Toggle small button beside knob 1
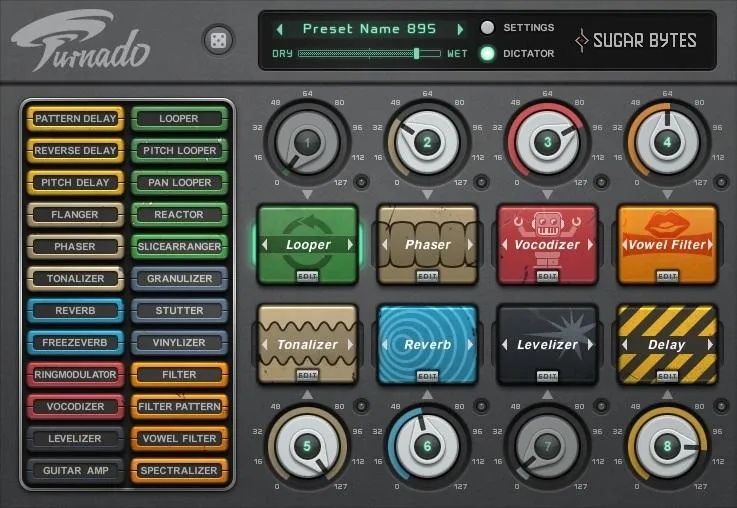 (361, 182)
